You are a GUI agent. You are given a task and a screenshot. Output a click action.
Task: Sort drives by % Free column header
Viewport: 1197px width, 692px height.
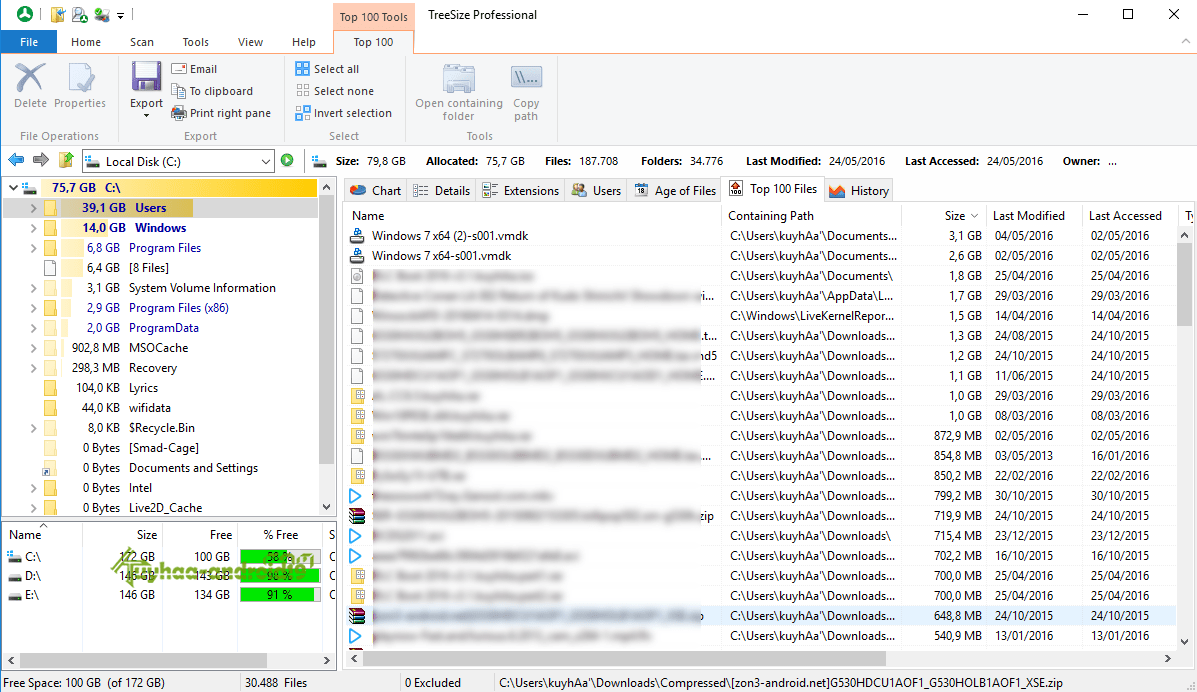coord(280,535)
